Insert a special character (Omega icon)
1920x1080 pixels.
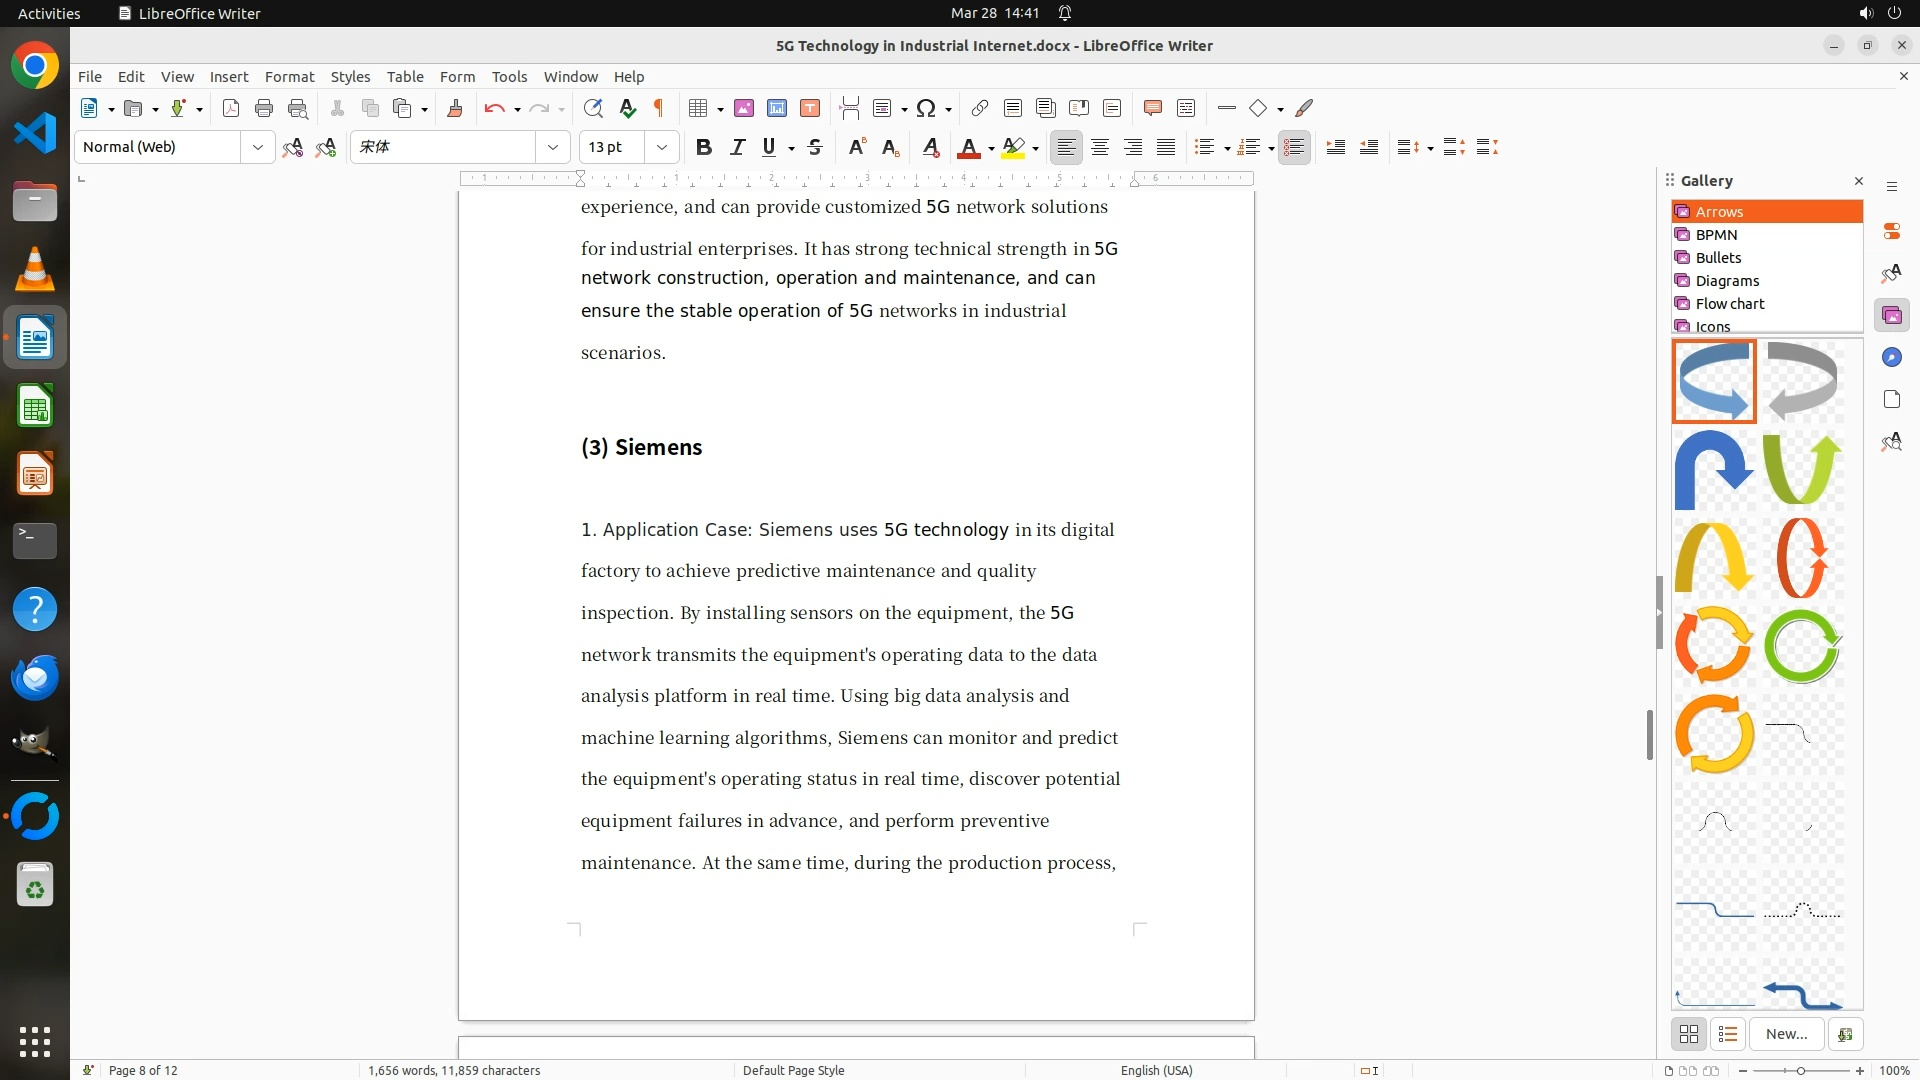926,108
